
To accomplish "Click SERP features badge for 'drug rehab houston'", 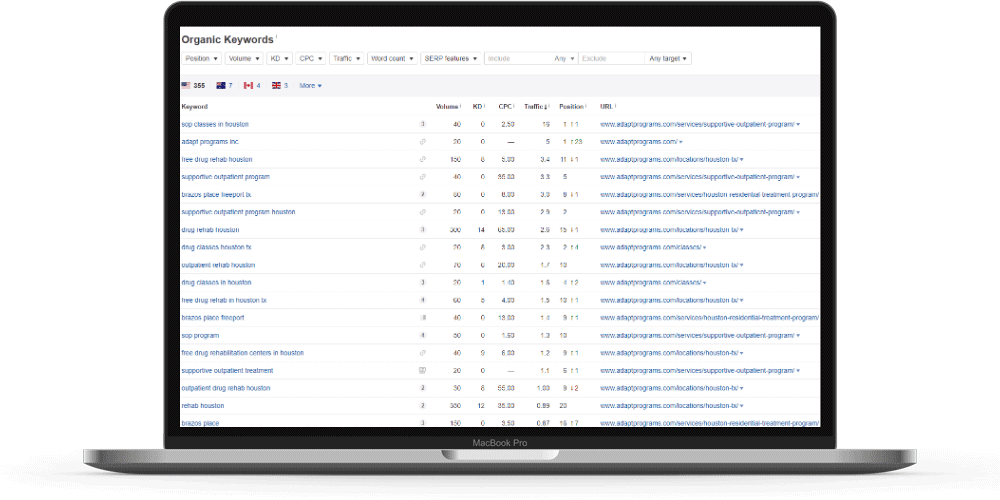I will [422, 230].
